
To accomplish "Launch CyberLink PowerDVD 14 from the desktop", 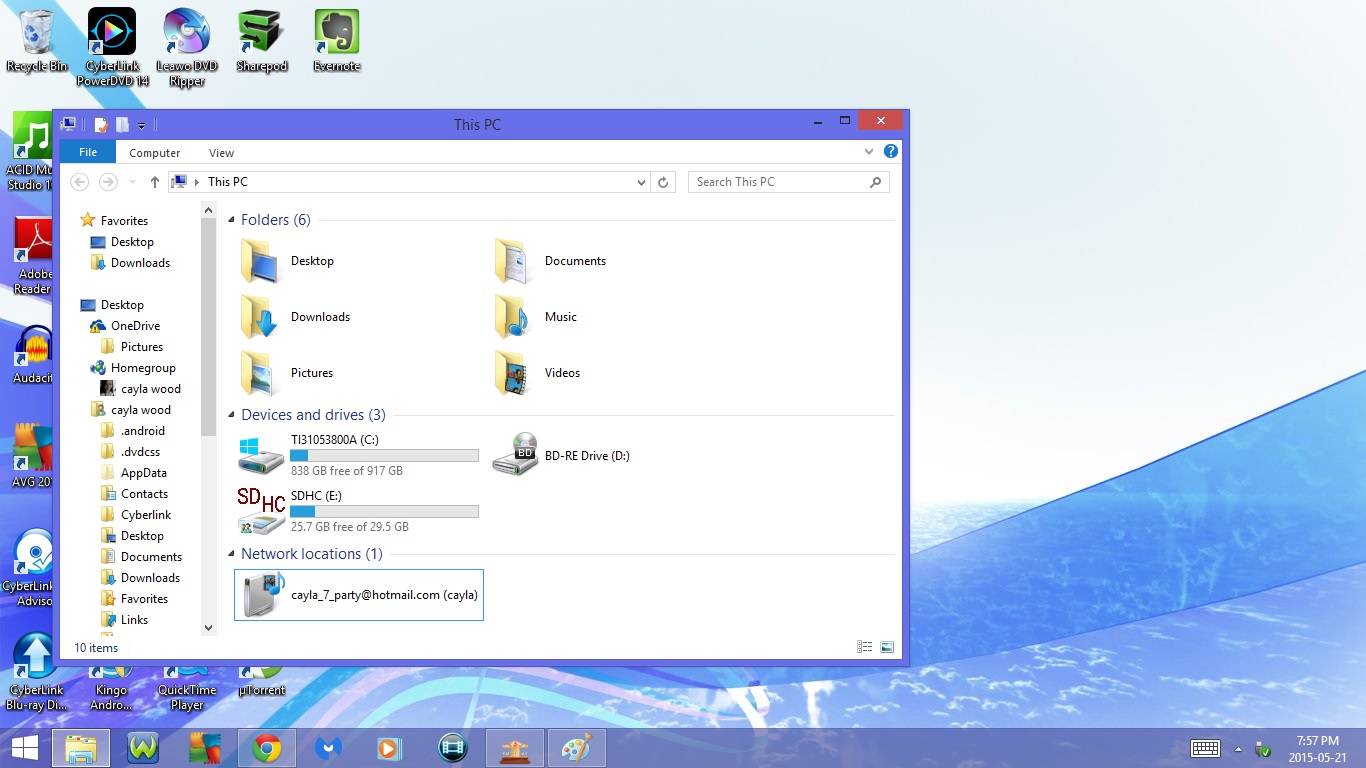I will 112,48.
